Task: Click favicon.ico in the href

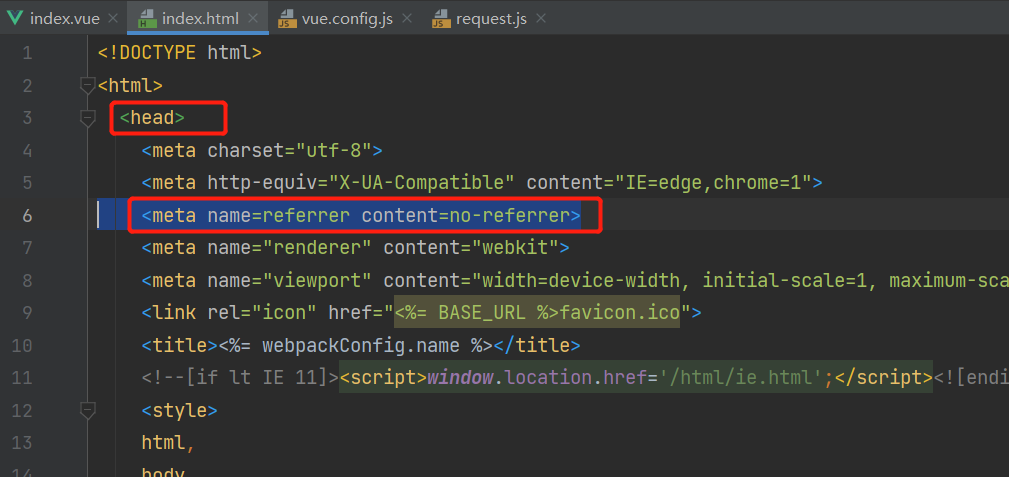Action: 620,313
